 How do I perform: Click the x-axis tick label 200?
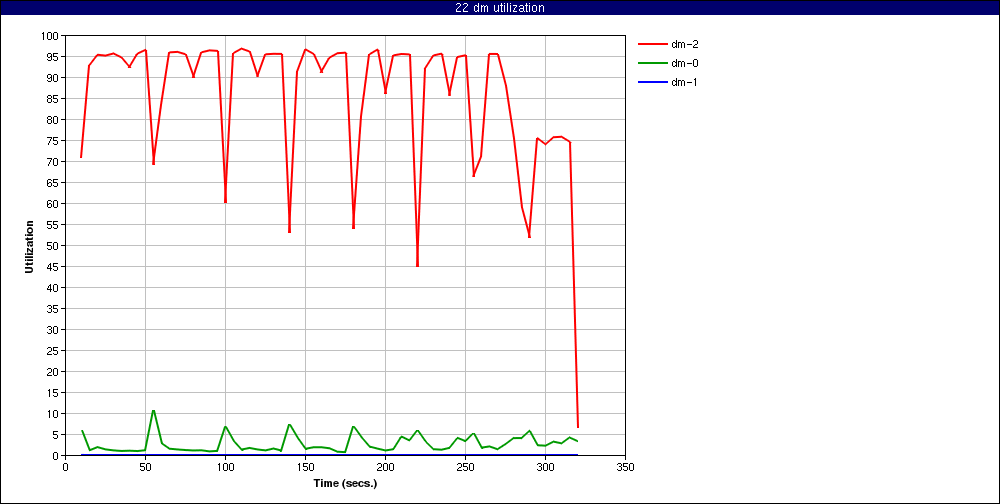(x=385, y=467)
